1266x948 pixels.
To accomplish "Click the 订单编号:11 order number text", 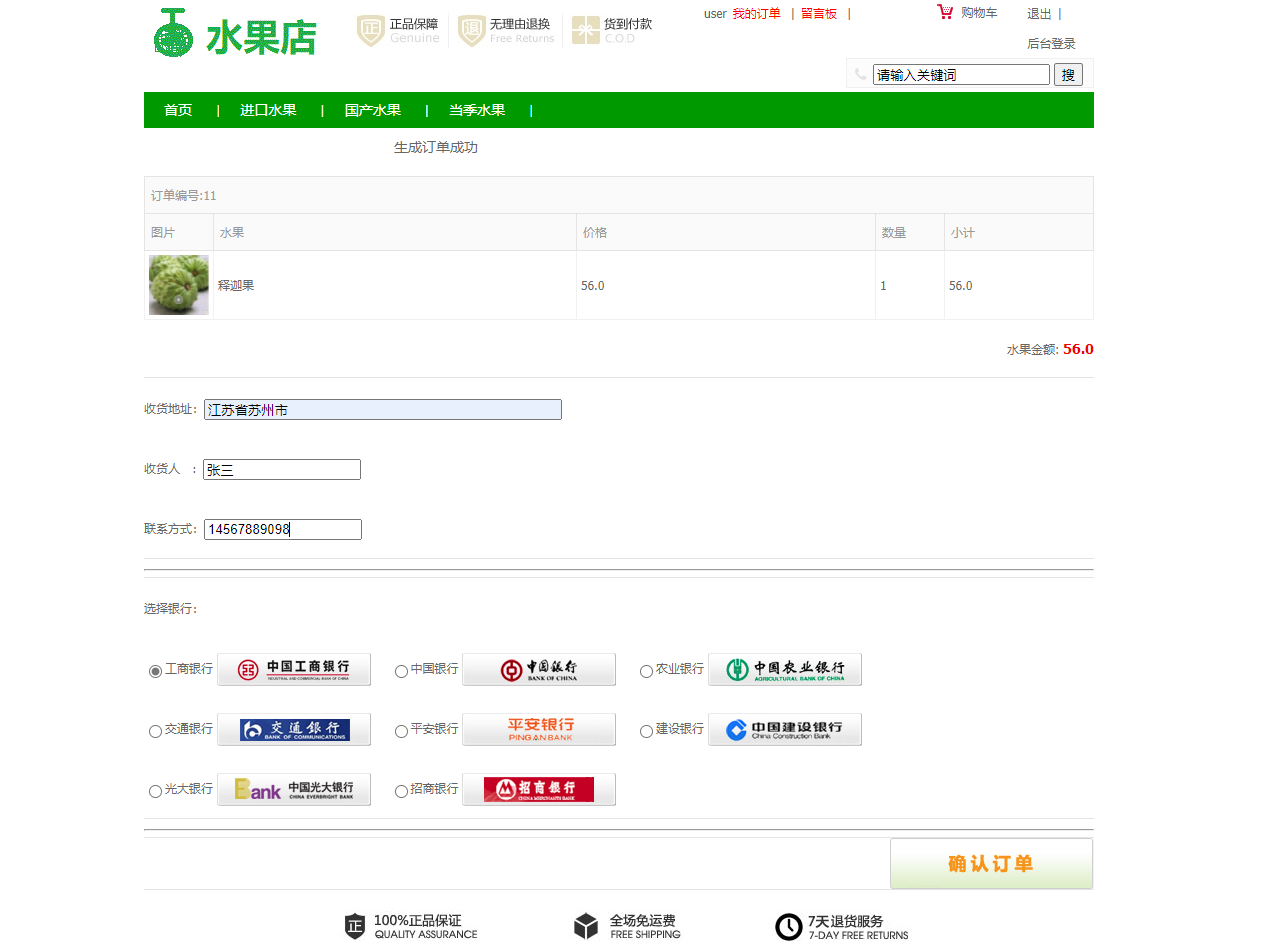I will (184, 195).
